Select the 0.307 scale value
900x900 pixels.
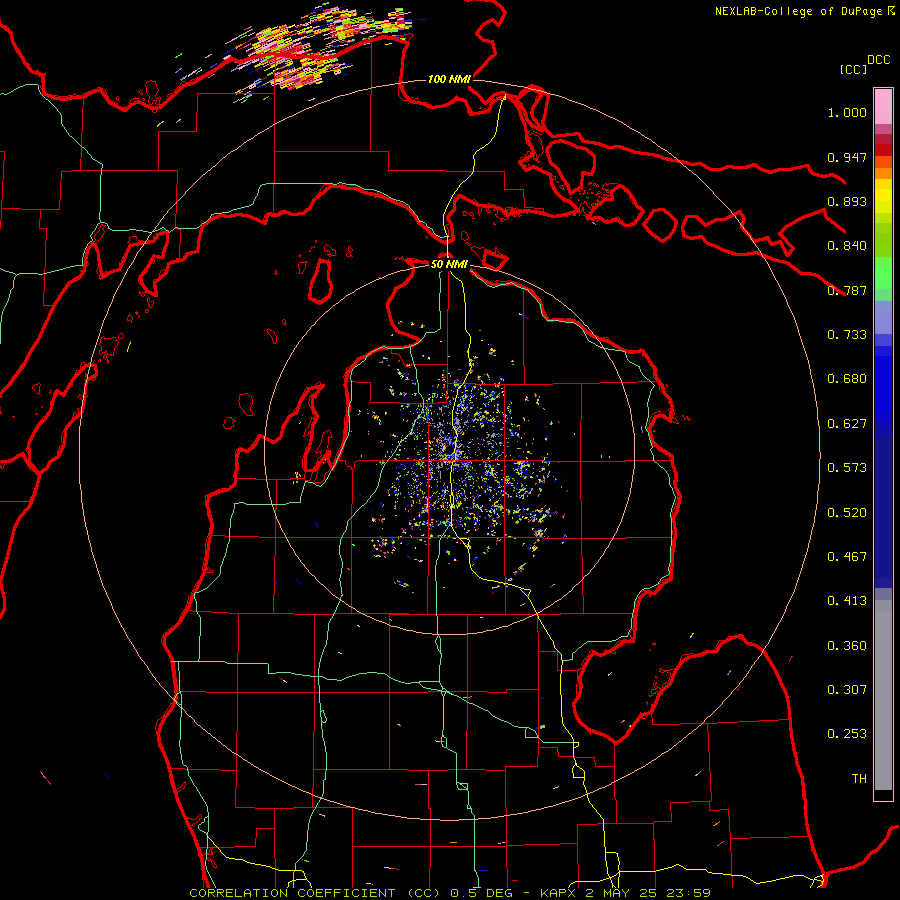[x=847, y=690]
